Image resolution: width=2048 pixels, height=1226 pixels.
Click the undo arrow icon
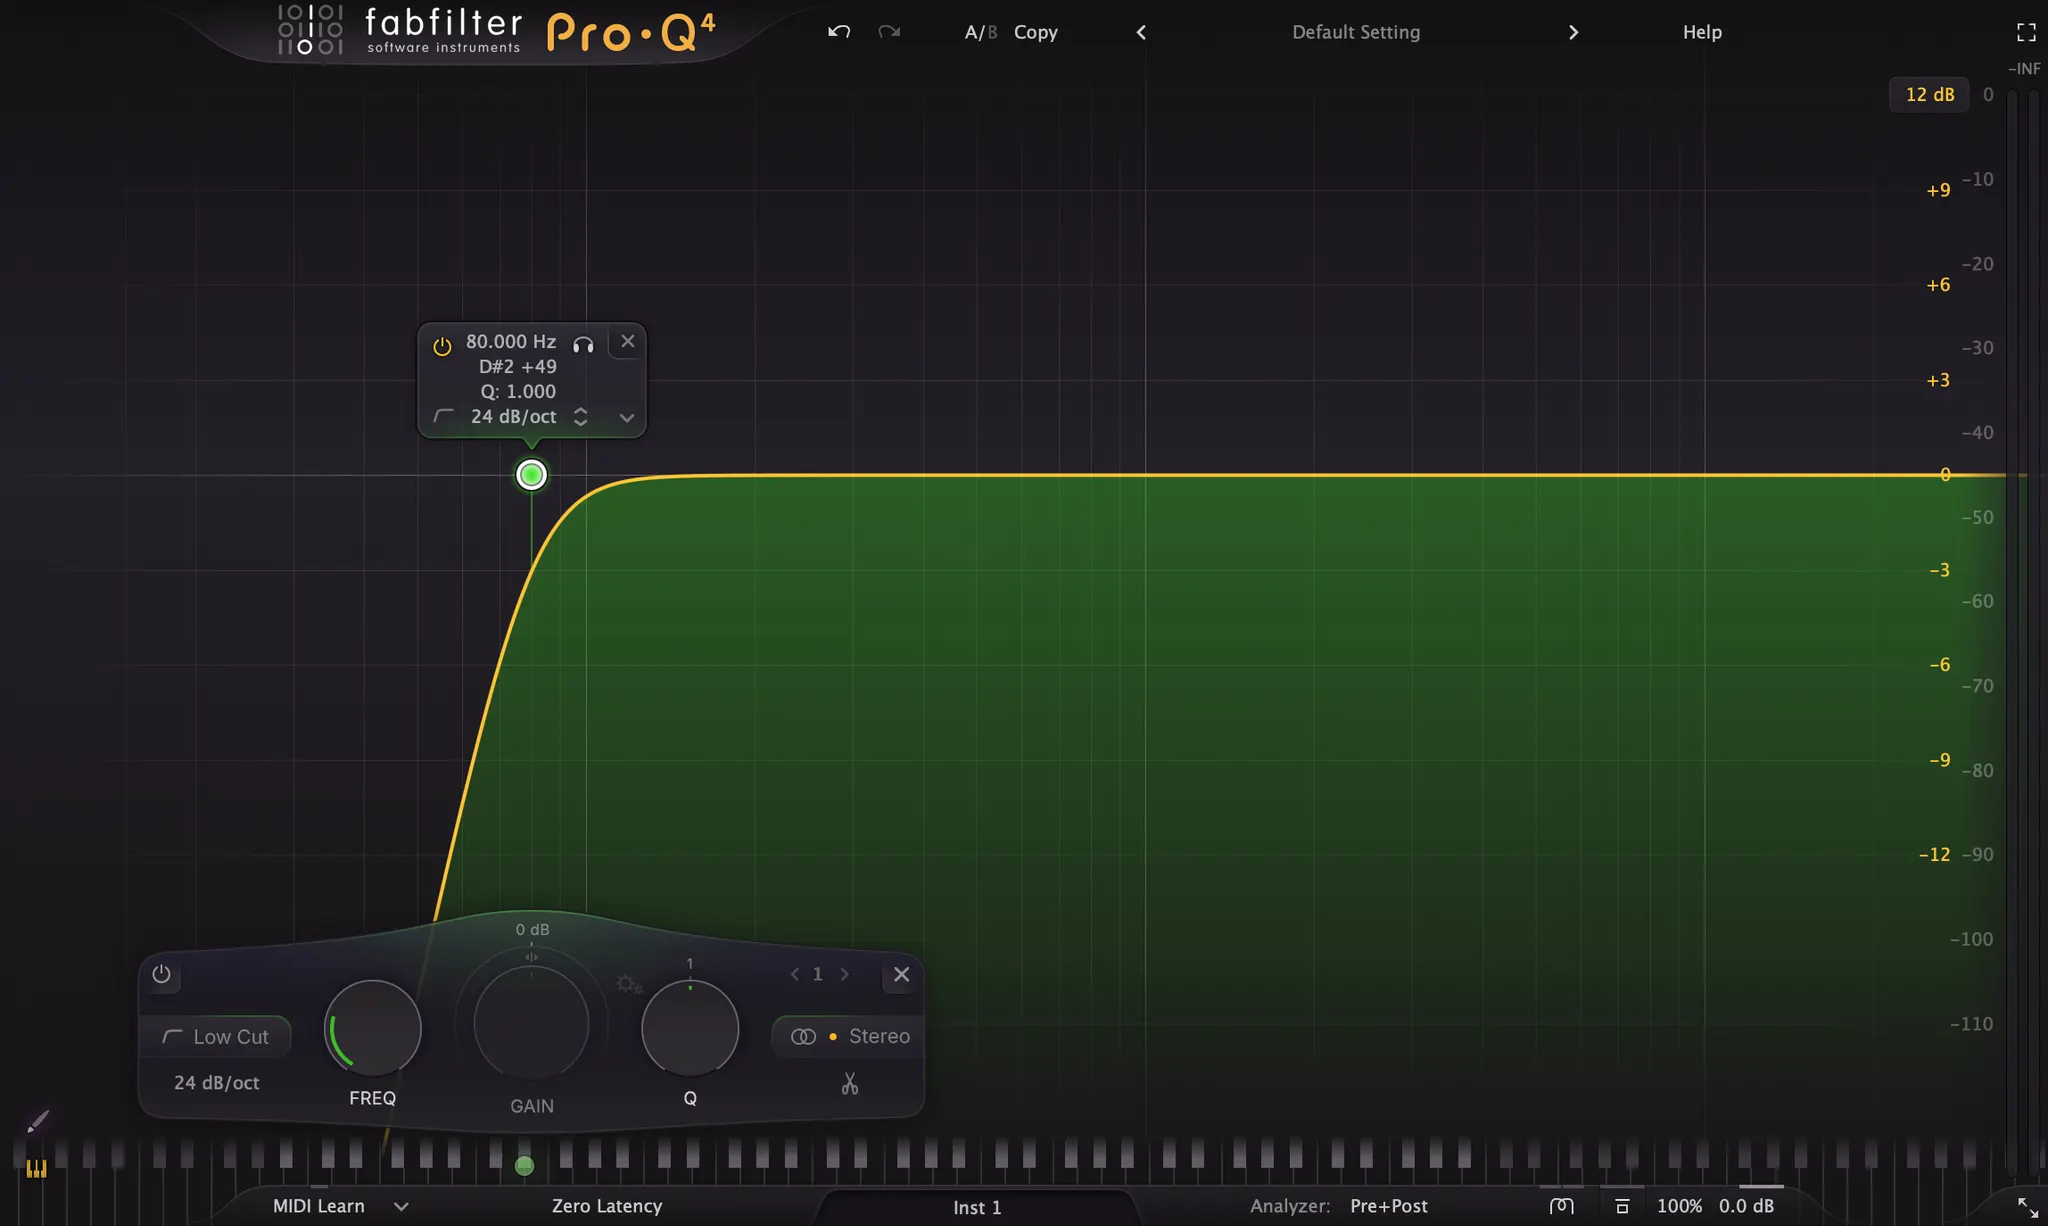pyautogui.click(x=839, y=32)
